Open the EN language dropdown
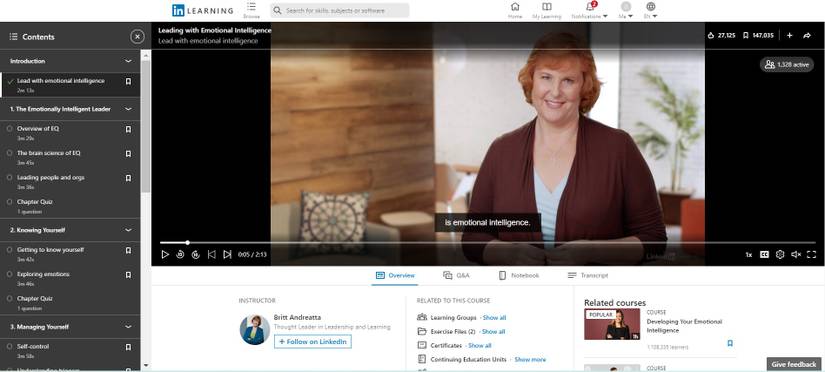Image resolution: width=825 pixels, height=372 pixels. pyautogui.click(x=651, y=10)
